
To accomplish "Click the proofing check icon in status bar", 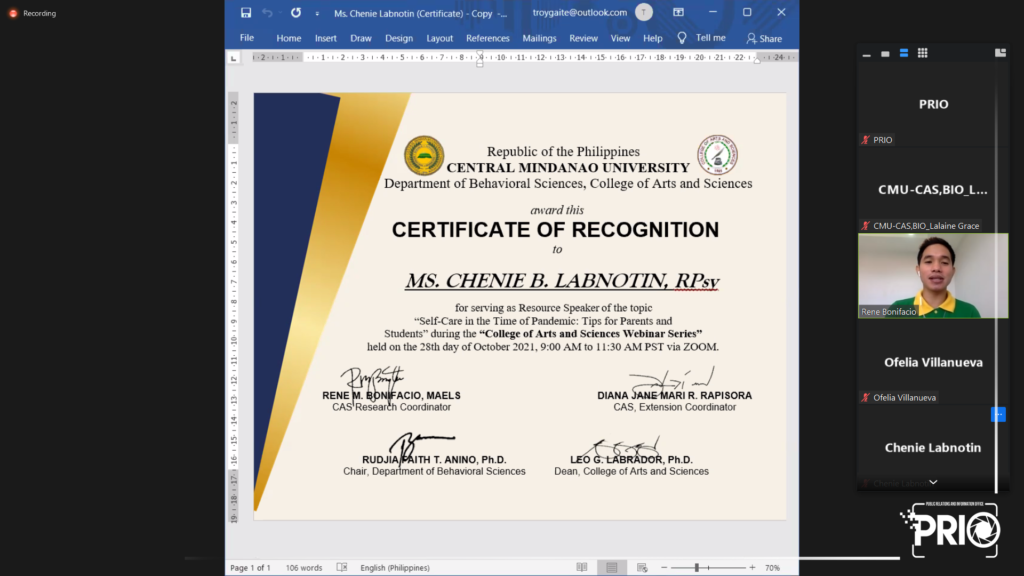I will coord(342,567).
